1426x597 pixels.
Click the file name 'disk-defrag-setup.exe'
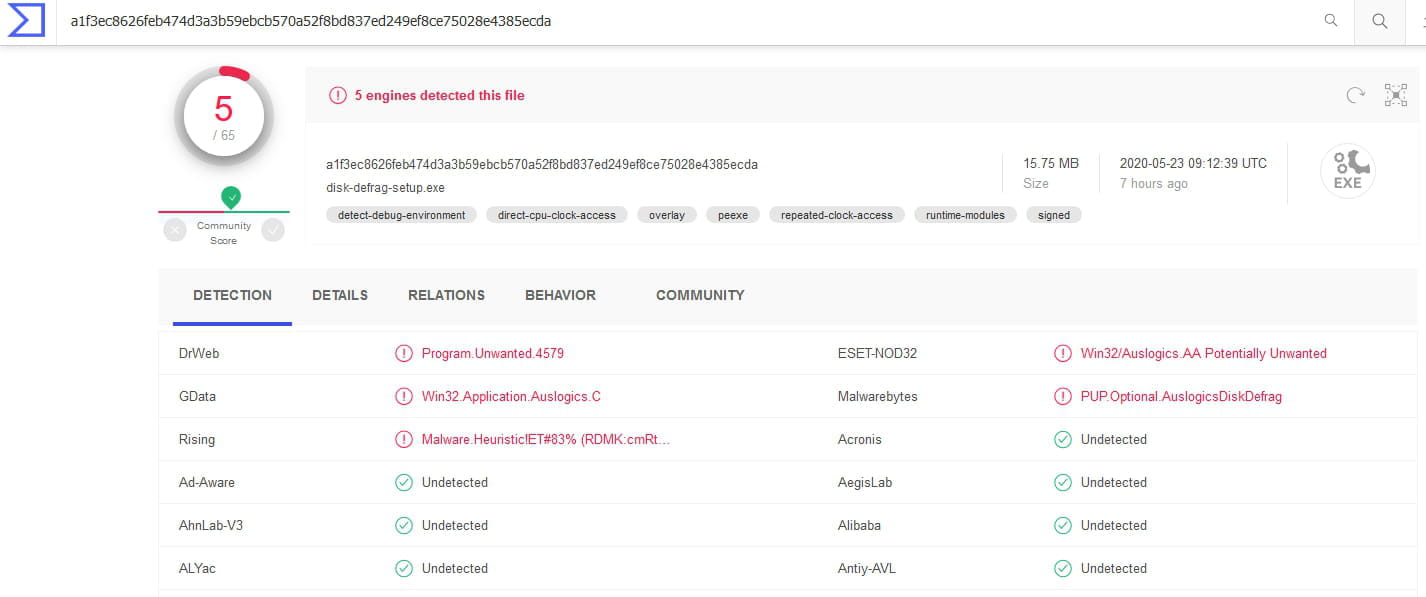click(x=386, y=187)
